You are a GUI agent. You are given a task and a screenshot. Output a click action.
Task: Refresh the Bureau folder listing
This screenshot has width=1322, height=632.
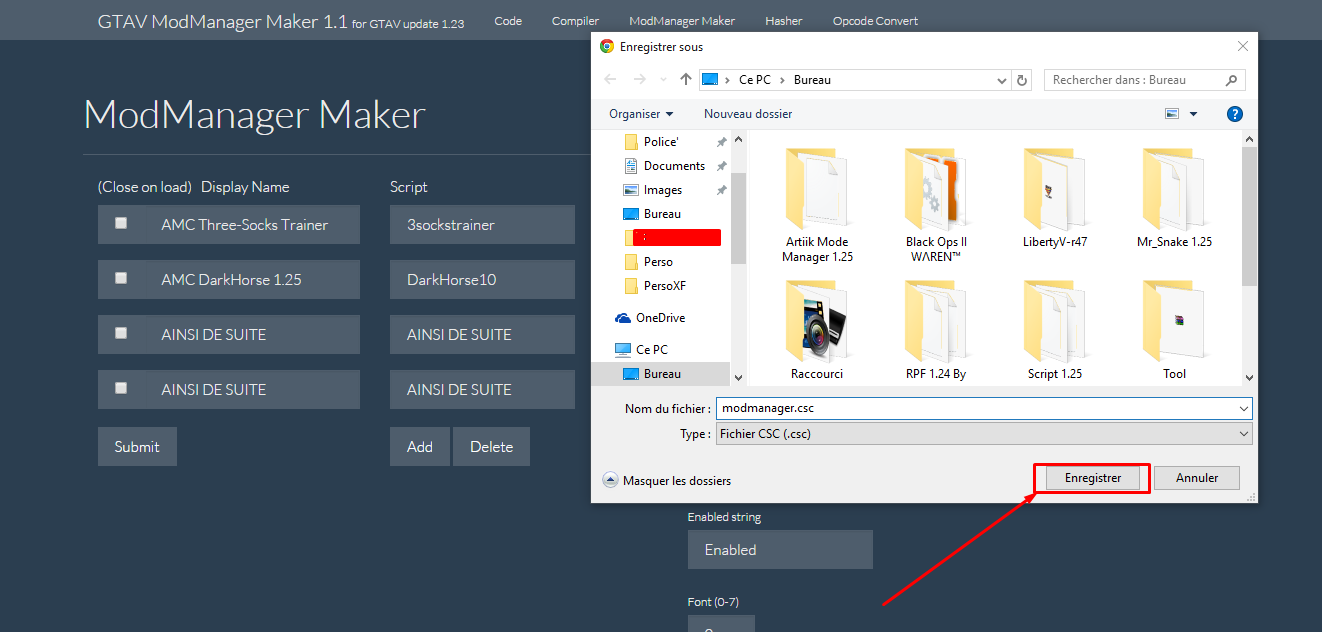(1021, 80)
